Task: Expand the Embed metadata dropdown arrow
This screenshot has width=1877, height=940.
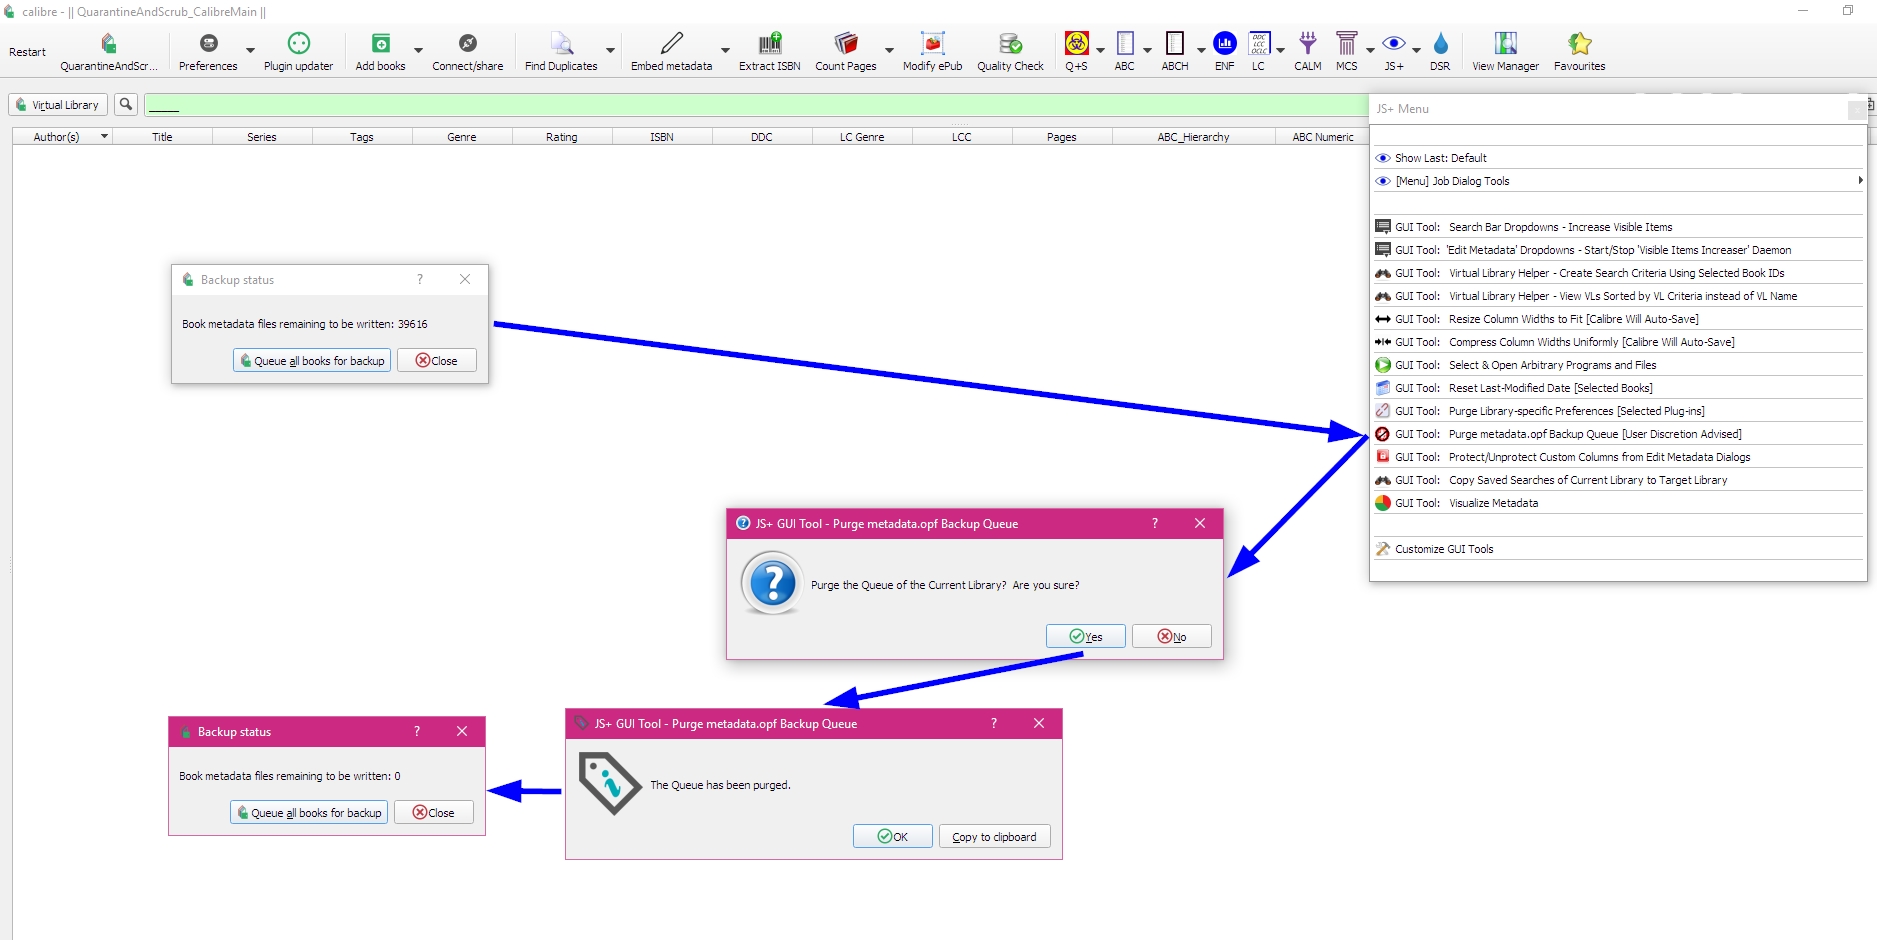Action: [725, 50]
